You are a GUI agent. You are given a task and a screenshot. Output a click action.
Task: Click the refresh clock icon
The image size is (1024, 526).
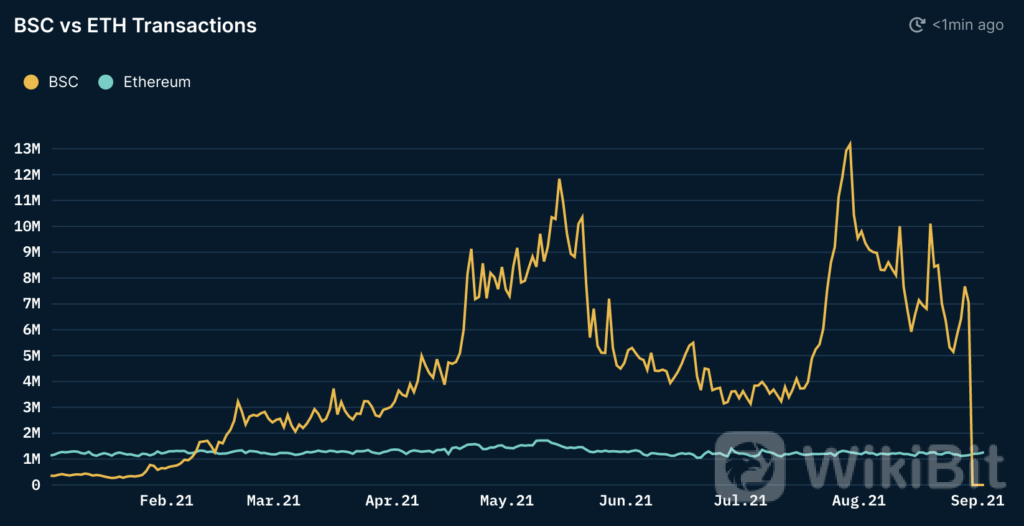pyautogui.click(x=918, y=25)
